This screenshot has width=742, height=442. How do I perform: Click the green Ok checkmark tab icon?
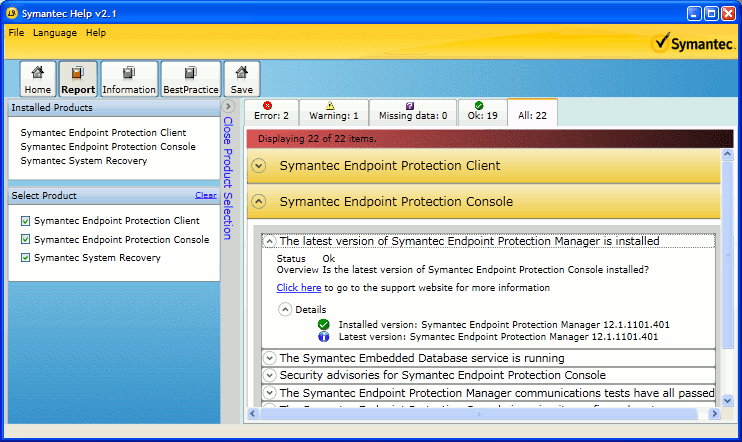point(479,106)
